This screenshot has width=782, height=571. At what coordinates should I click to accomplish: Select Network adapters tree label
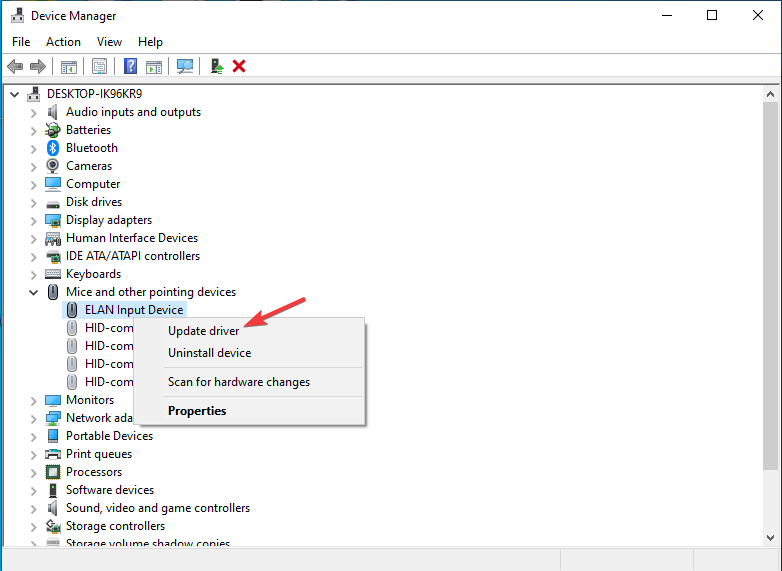99,418
